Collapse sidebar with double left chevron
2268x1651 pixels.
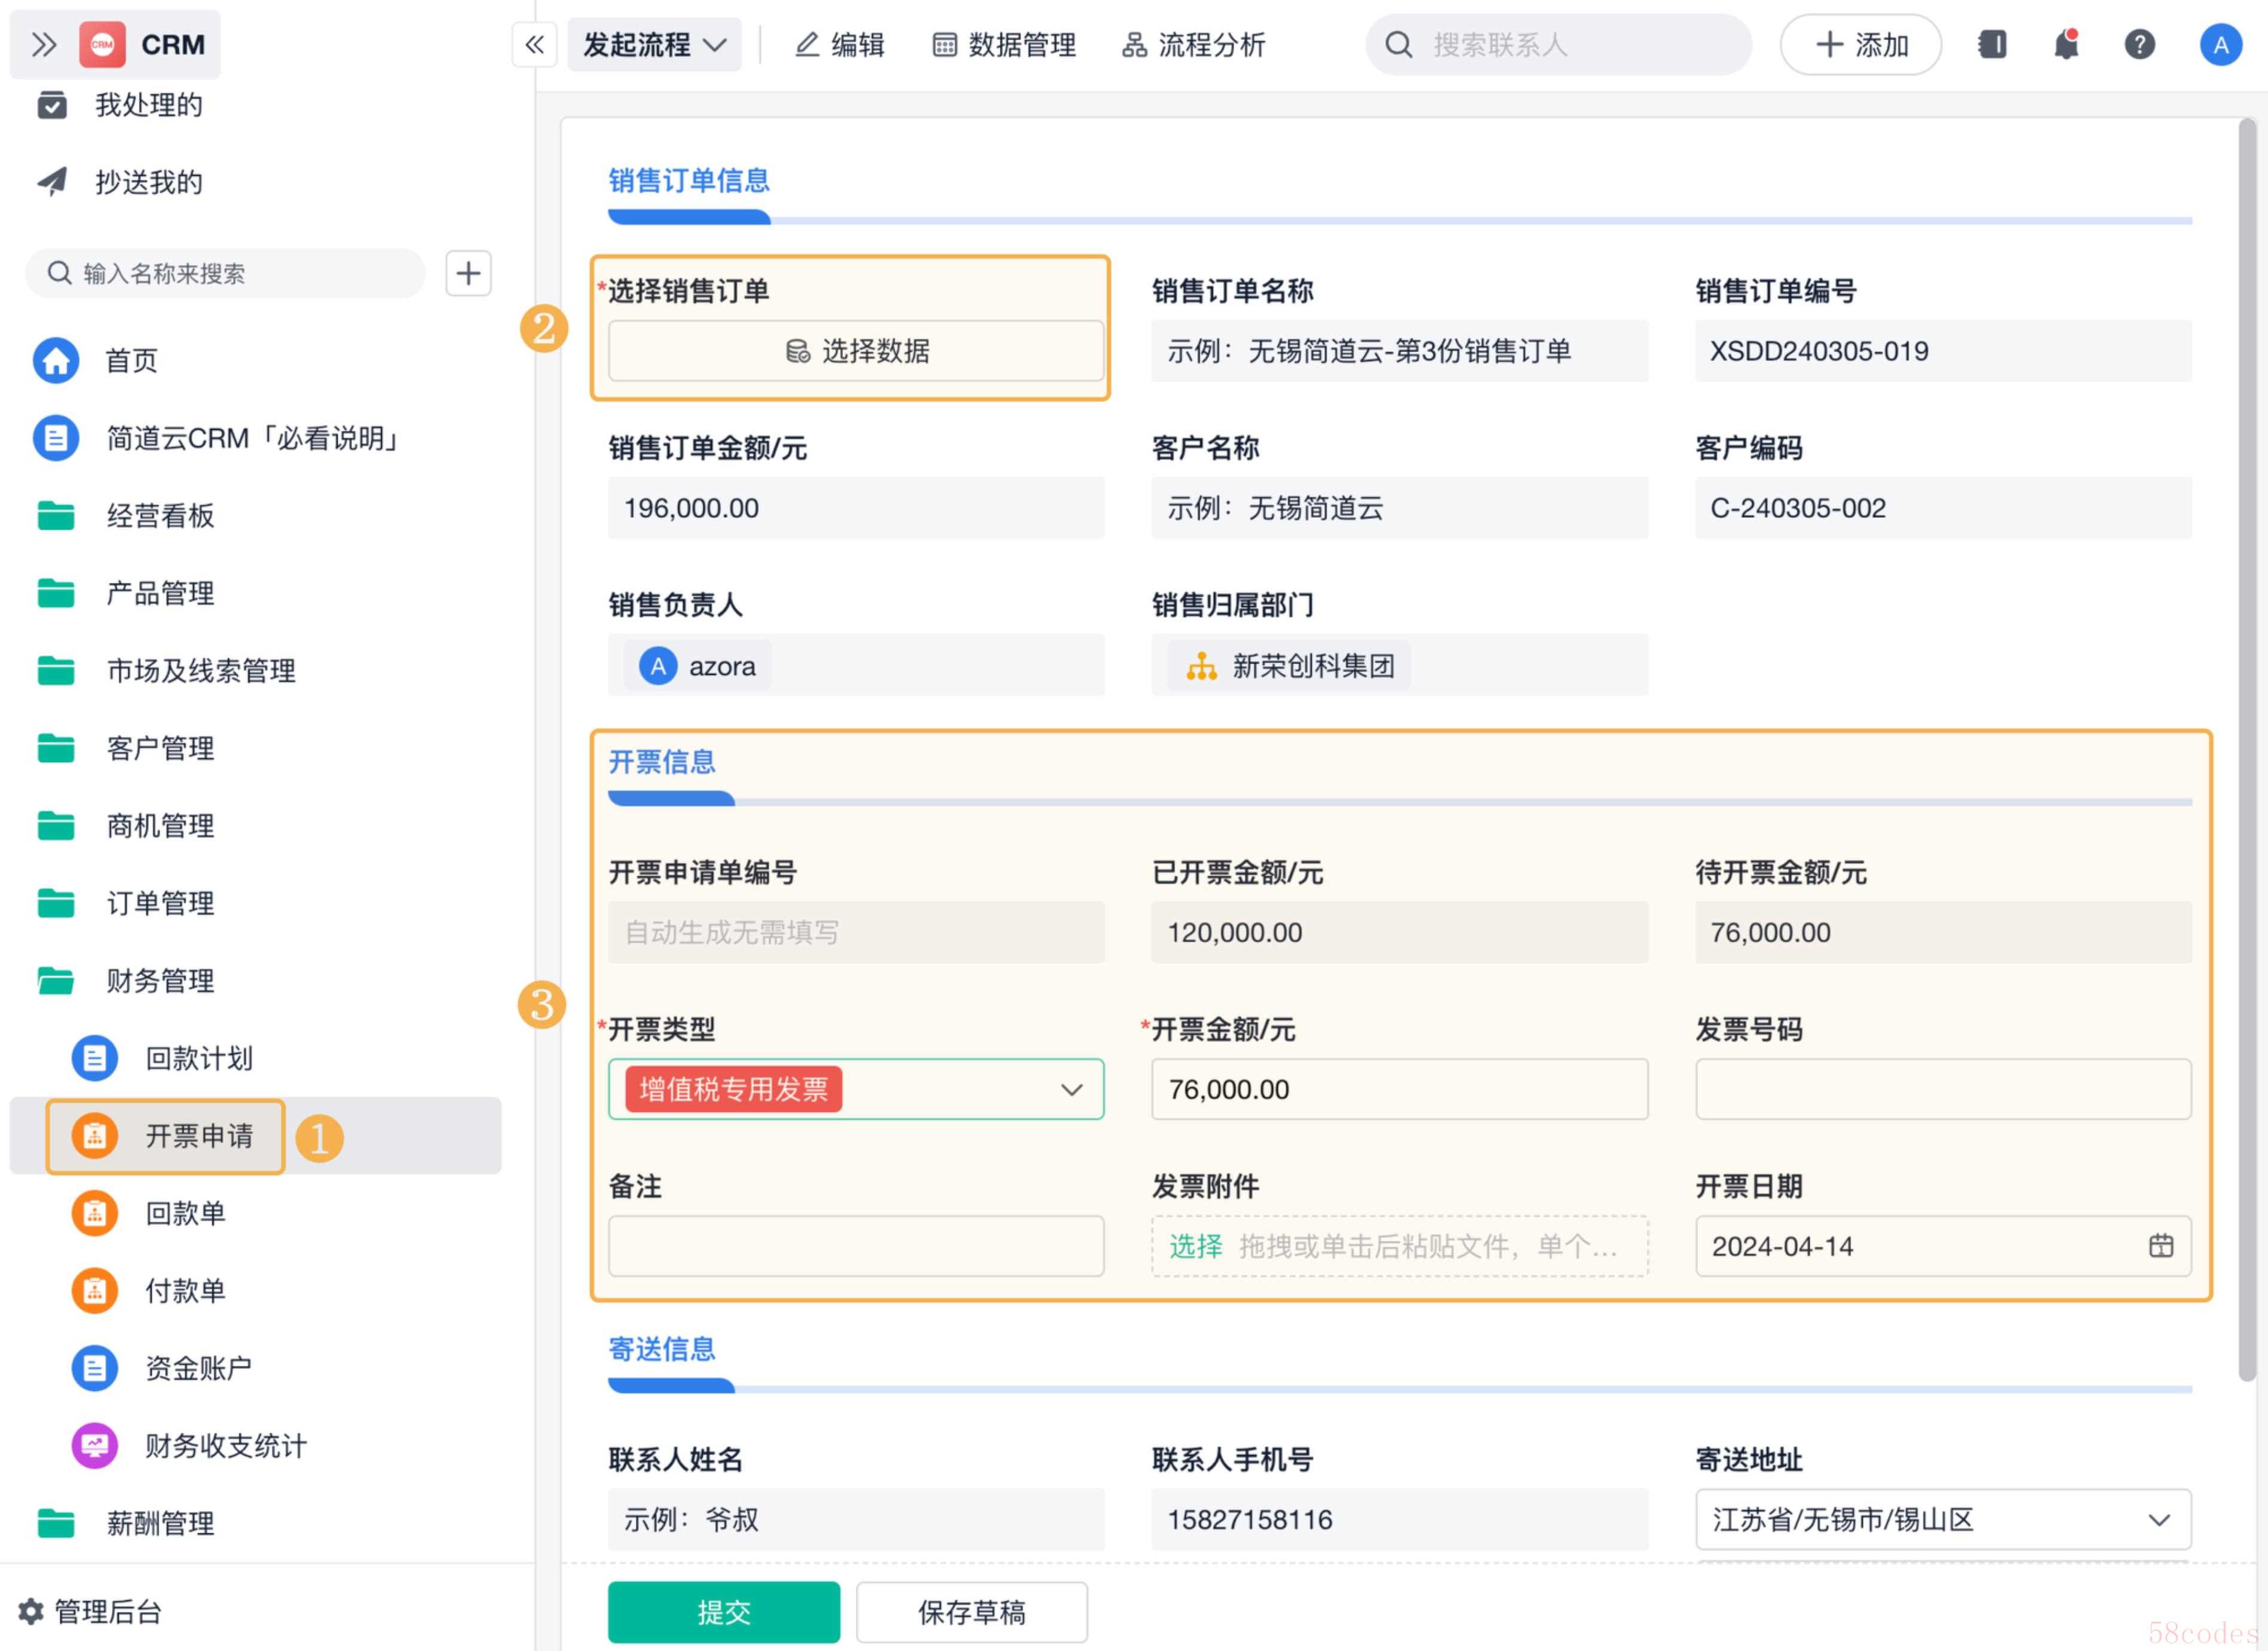point(534,44)
